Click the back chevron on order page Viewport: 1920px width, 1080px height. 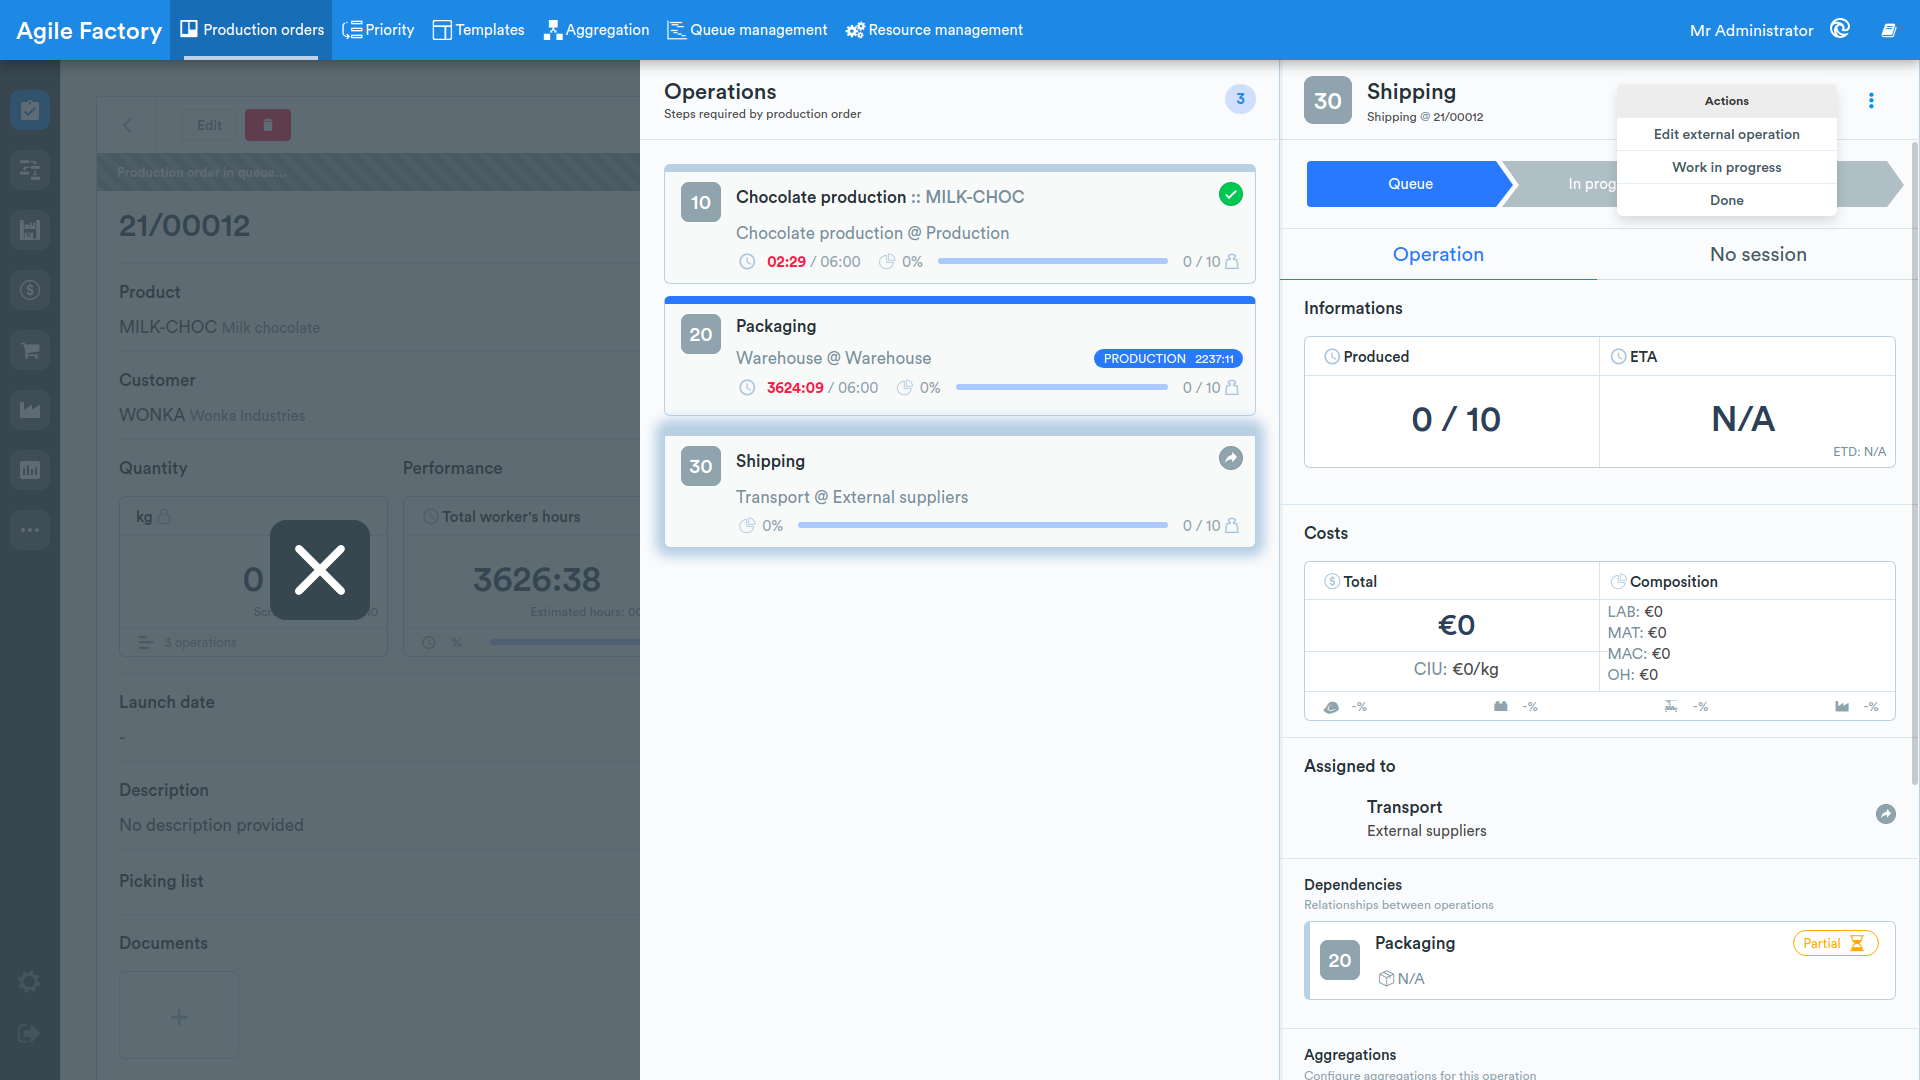pyautogui.click(x=127, y=125)
